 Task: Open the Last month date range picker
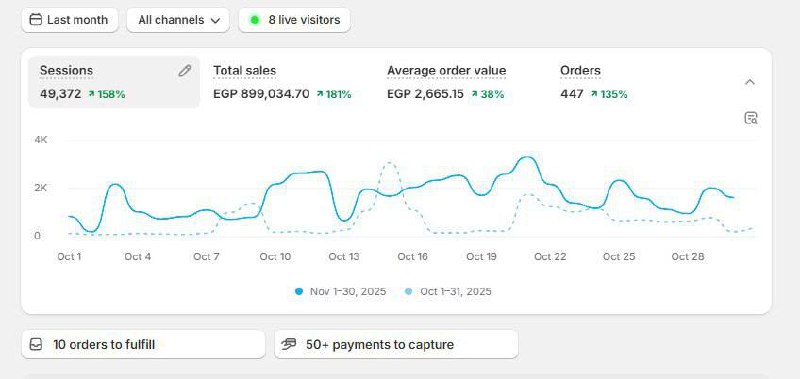[x=70, y=20]
